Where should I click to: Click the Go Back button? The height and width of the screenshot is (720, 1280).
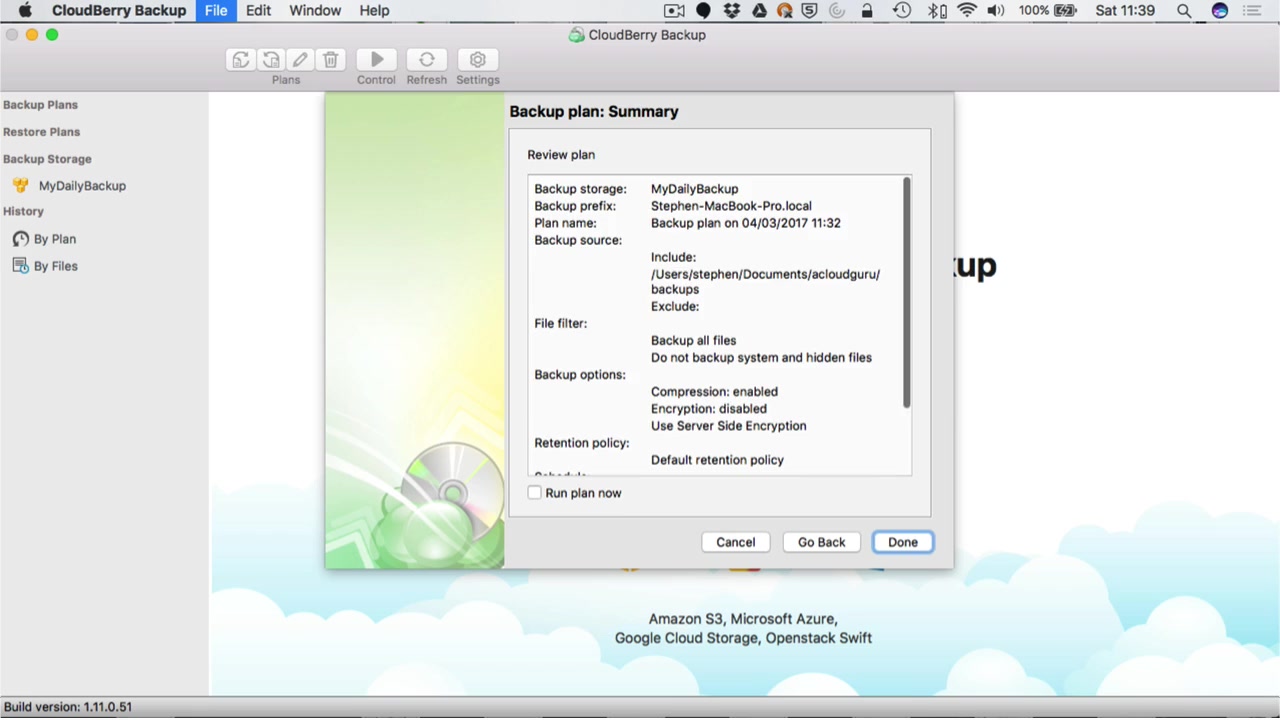pyautogui.click(x=822, y=542)
